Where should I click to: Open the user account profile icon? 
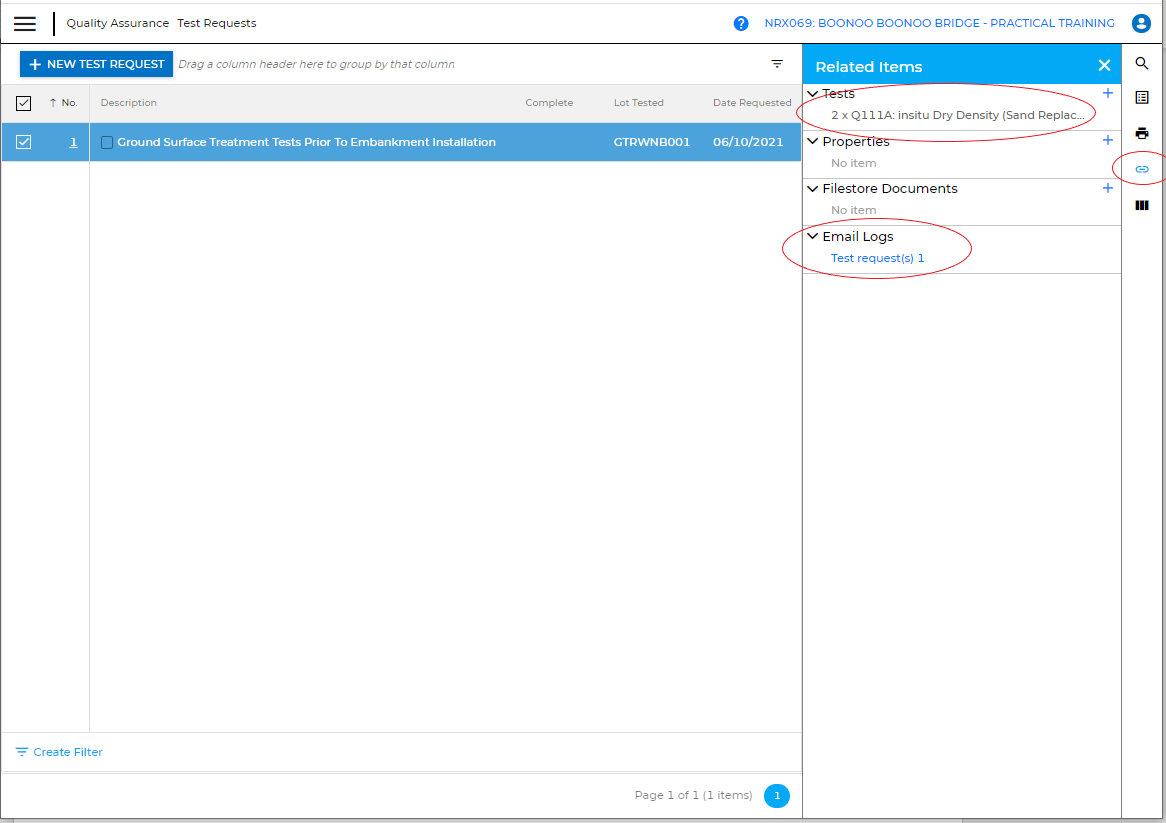[1141, 24]
